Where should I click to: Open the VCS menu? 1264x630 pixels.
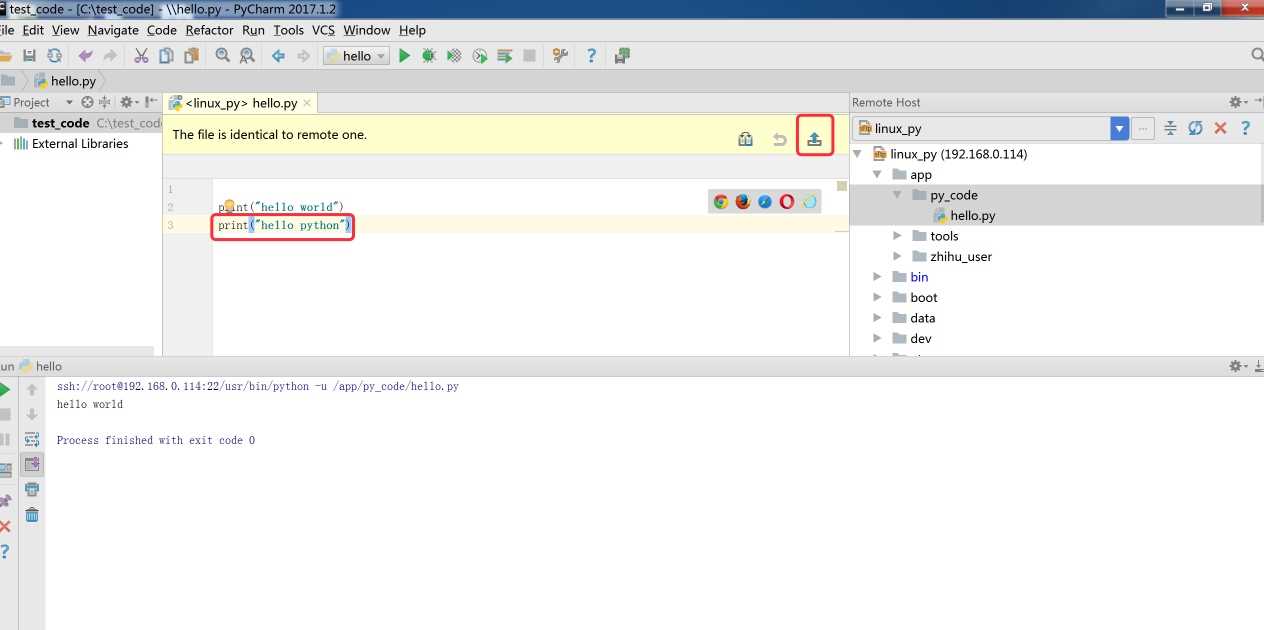323,30
